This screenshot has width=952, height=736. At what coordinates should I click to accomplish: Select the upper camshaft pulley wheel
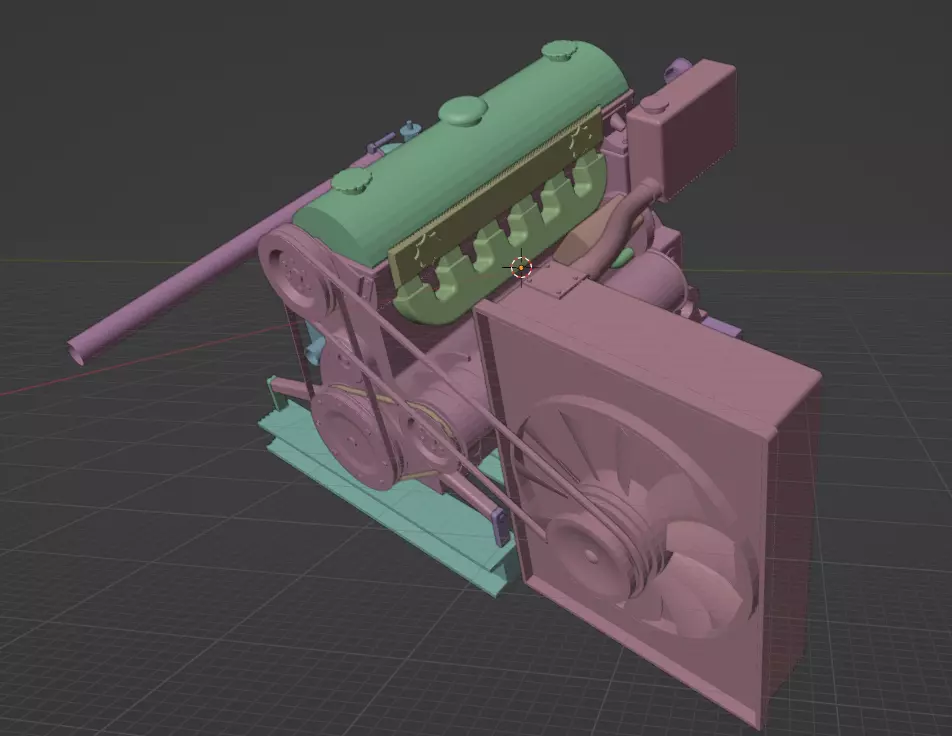pos(298,273)
